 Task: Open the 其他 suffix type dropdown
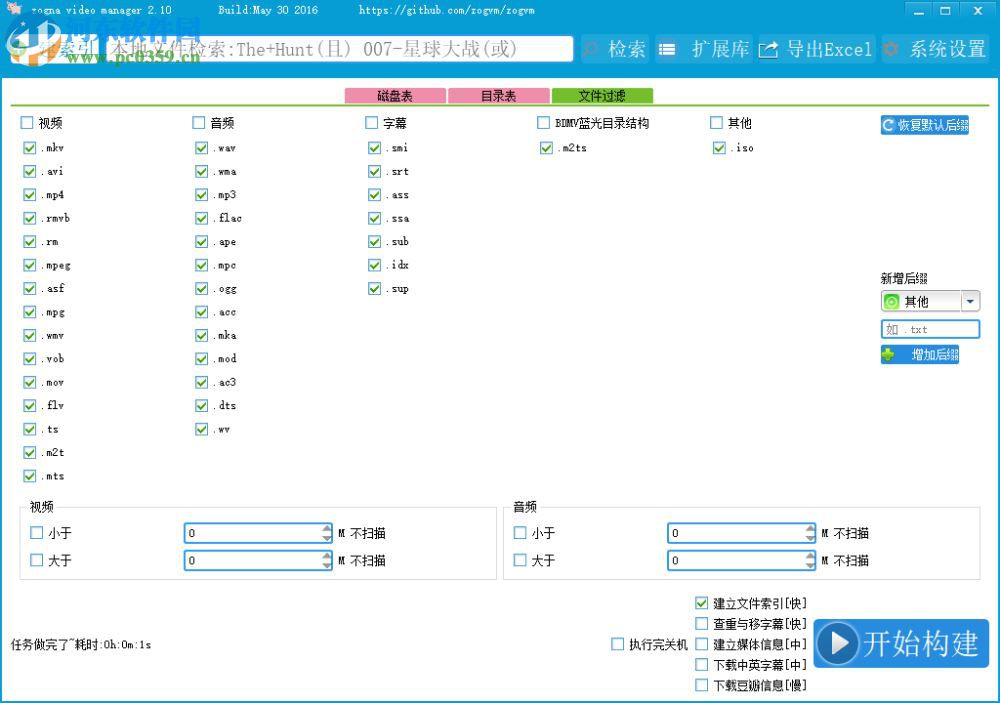(969, 300)
